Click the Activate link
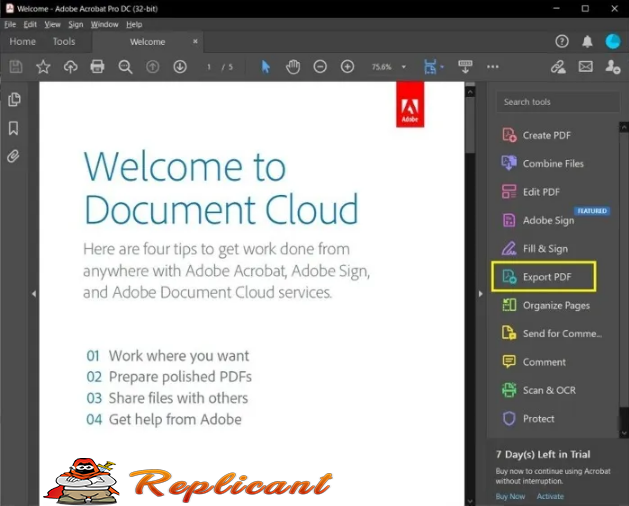 pyautogui.click(x=550, y=496)
